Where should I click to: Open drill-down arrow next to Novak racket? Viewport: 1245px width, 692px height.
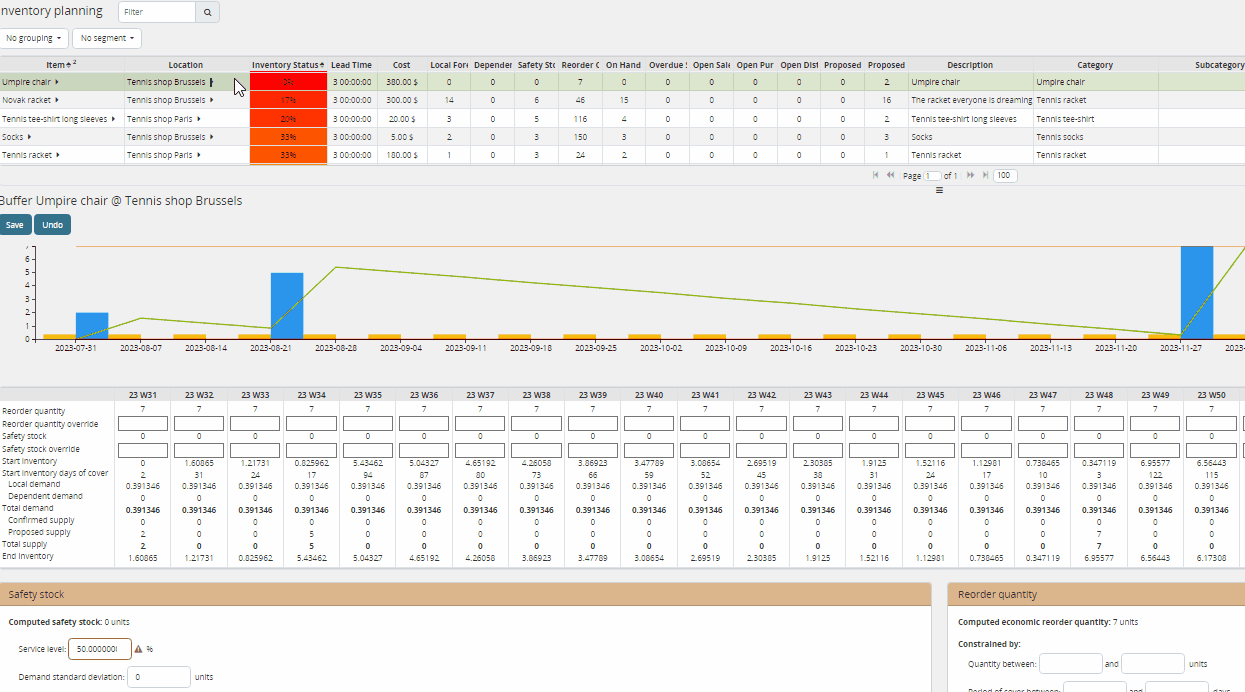pos(57,100)
